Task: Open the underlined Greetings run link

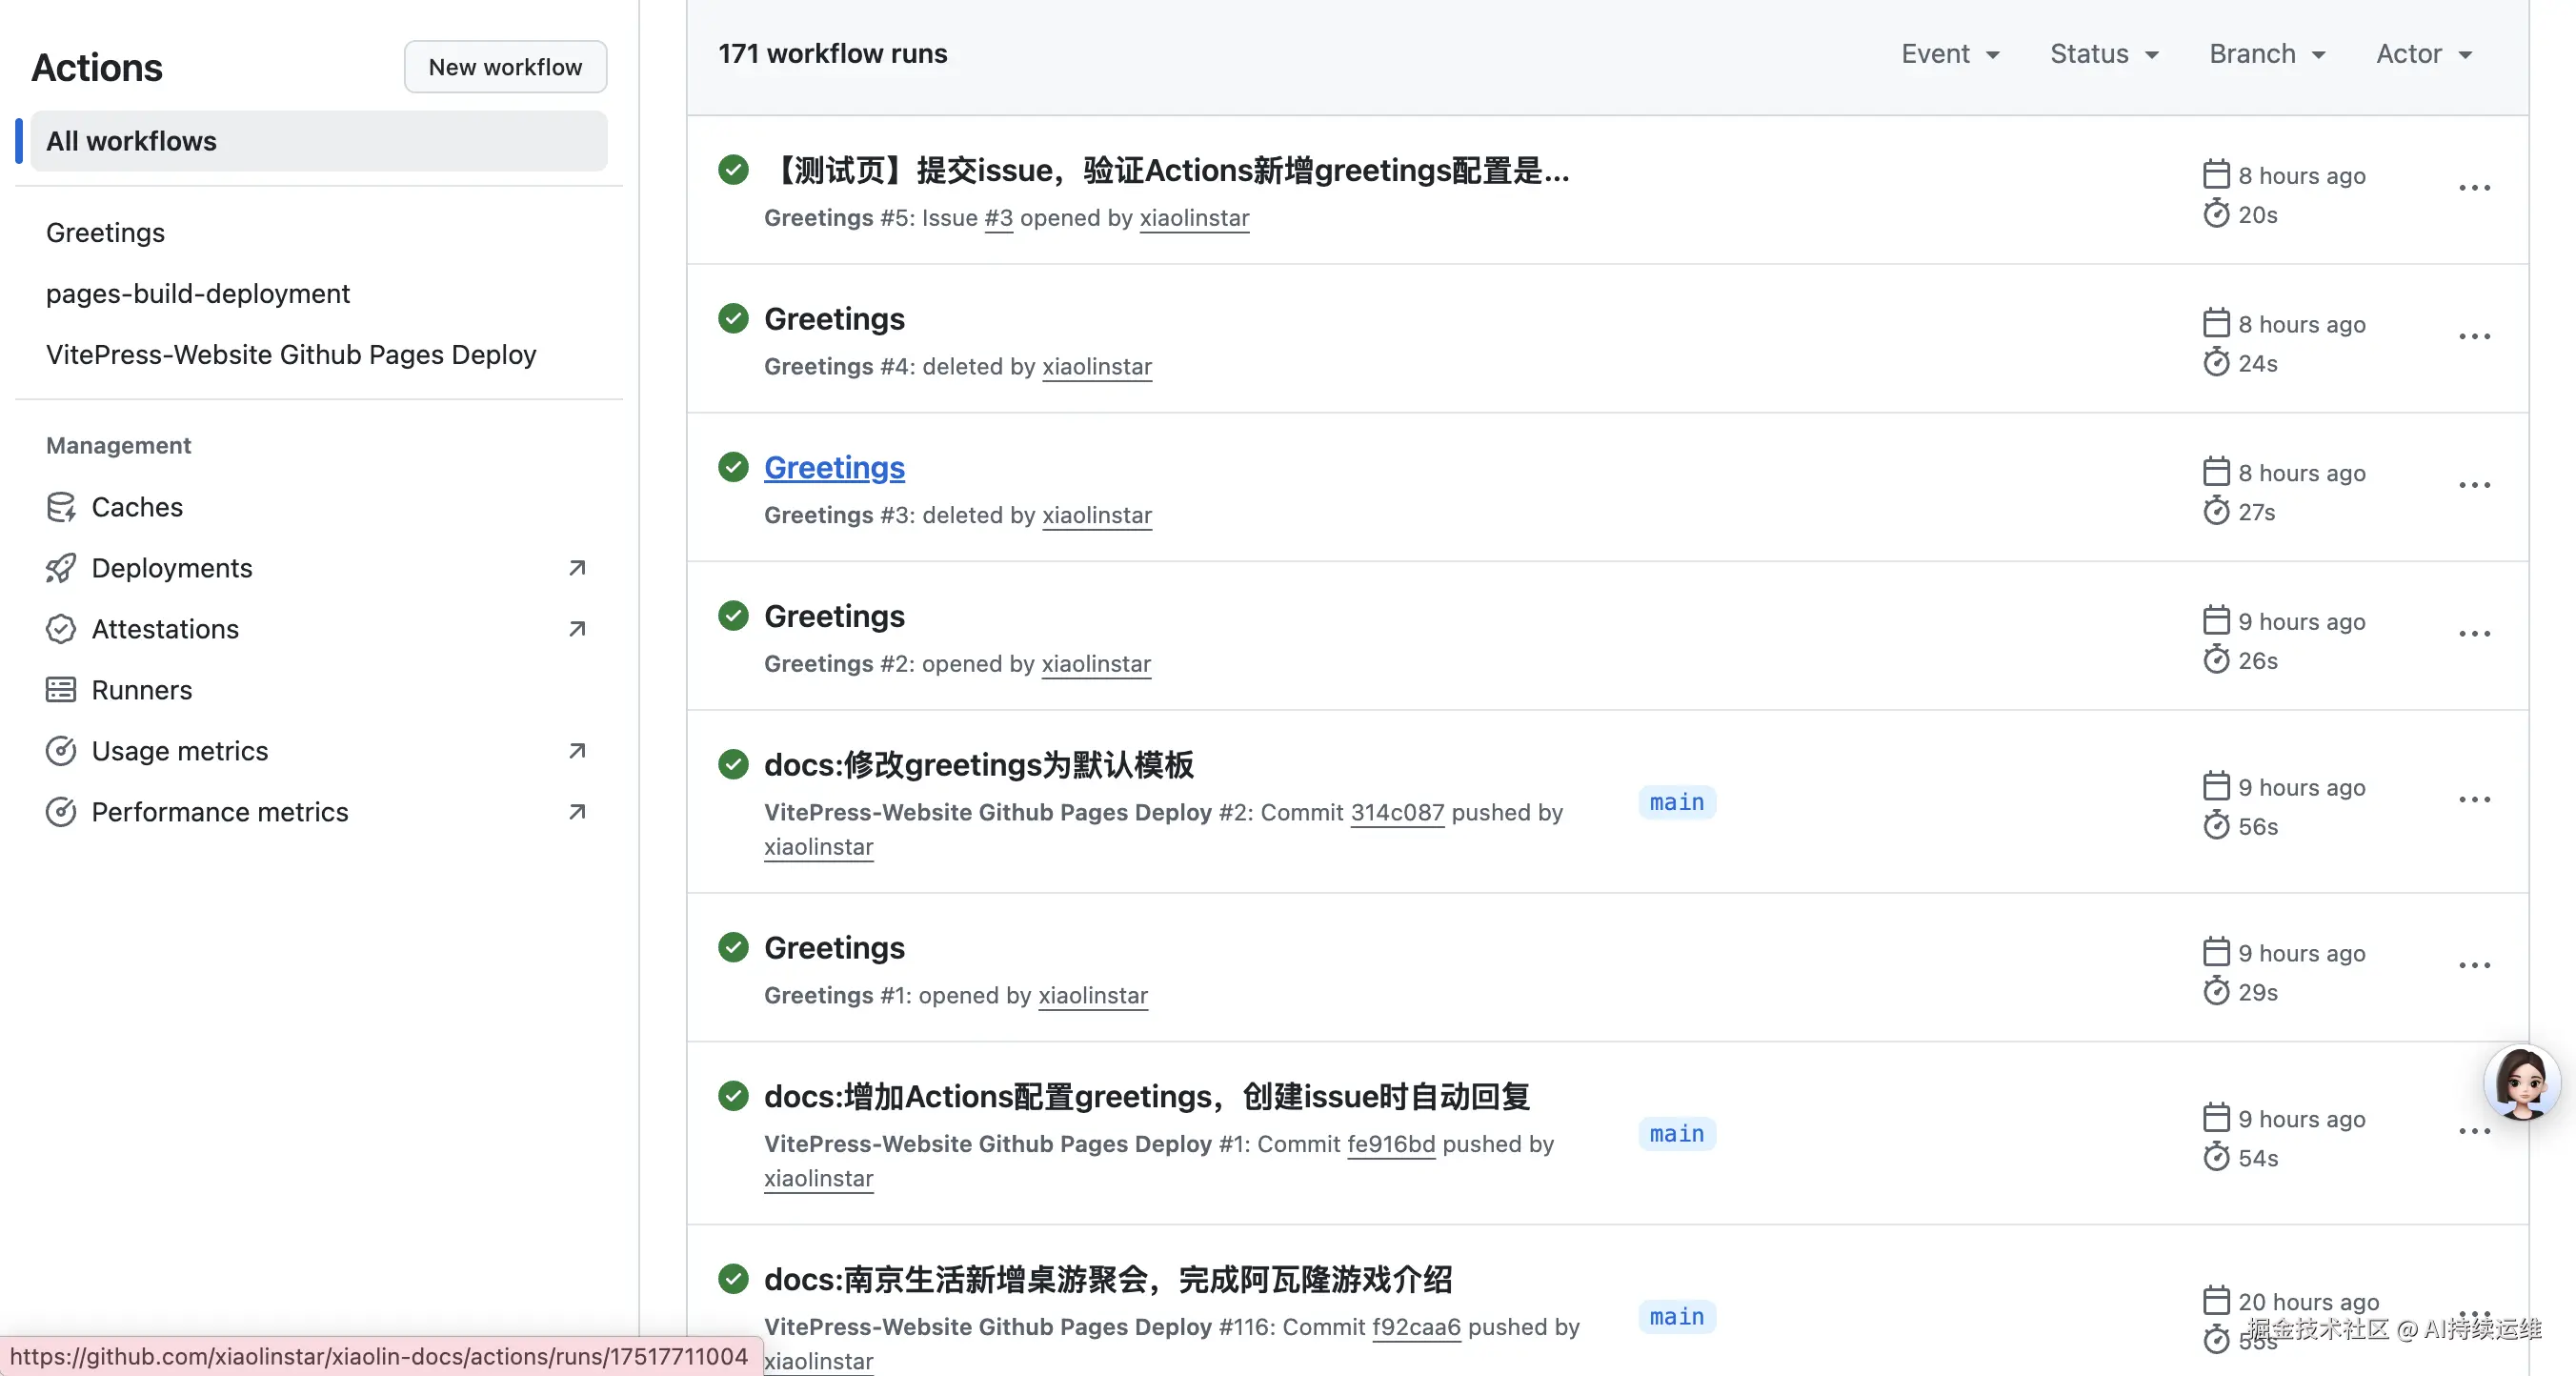Action: click(835, 467)
